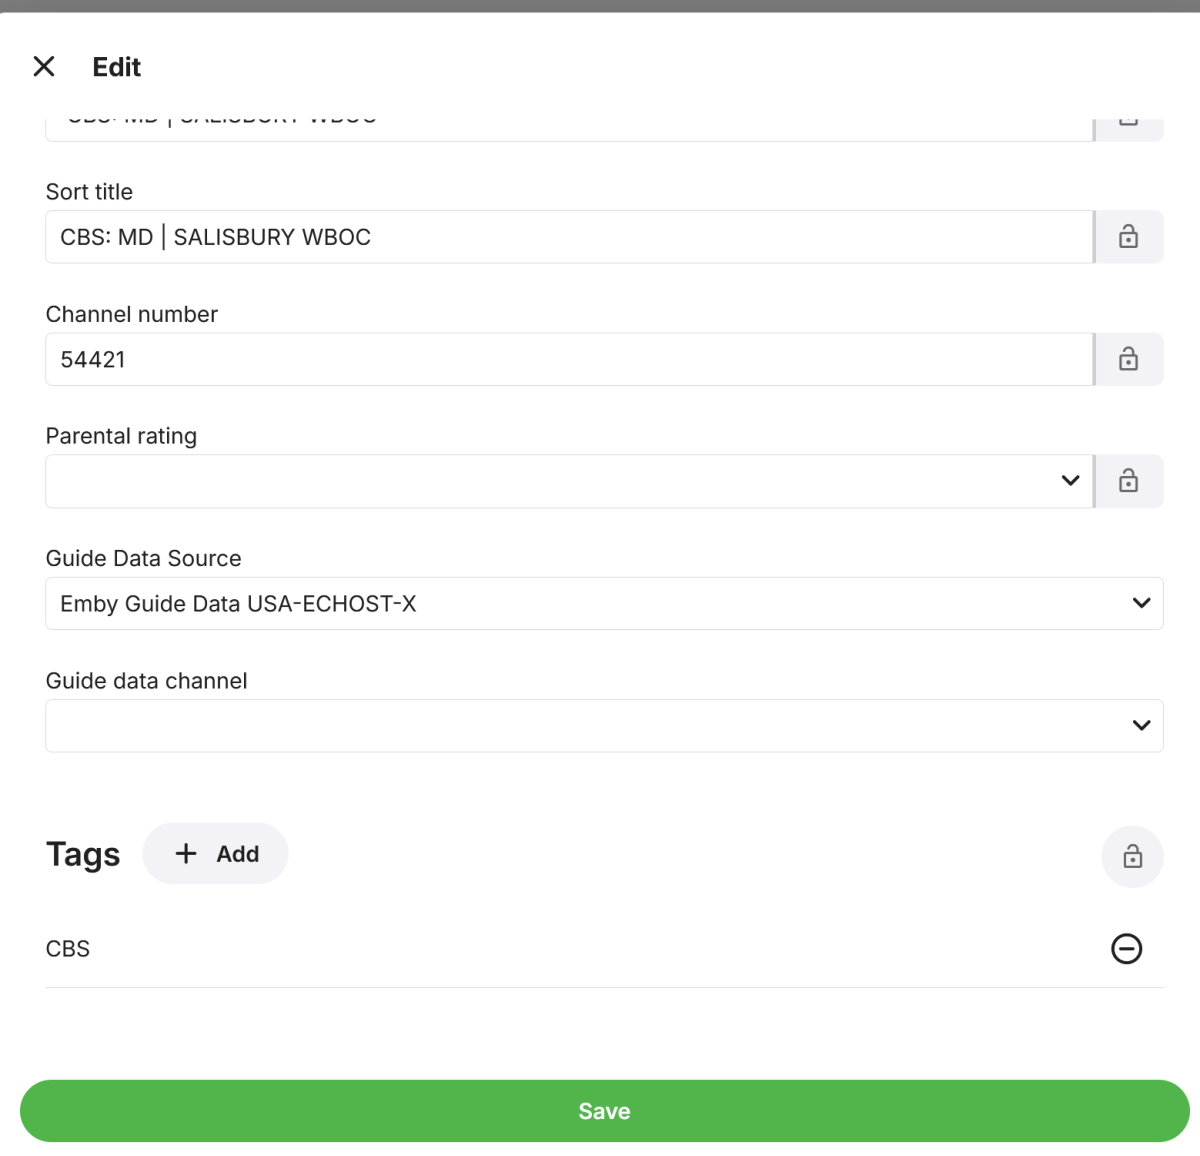The width and height of the screenshot is (1200, 1156).
Task: Click the 'Channel number' field label
Action: point(131,314)
